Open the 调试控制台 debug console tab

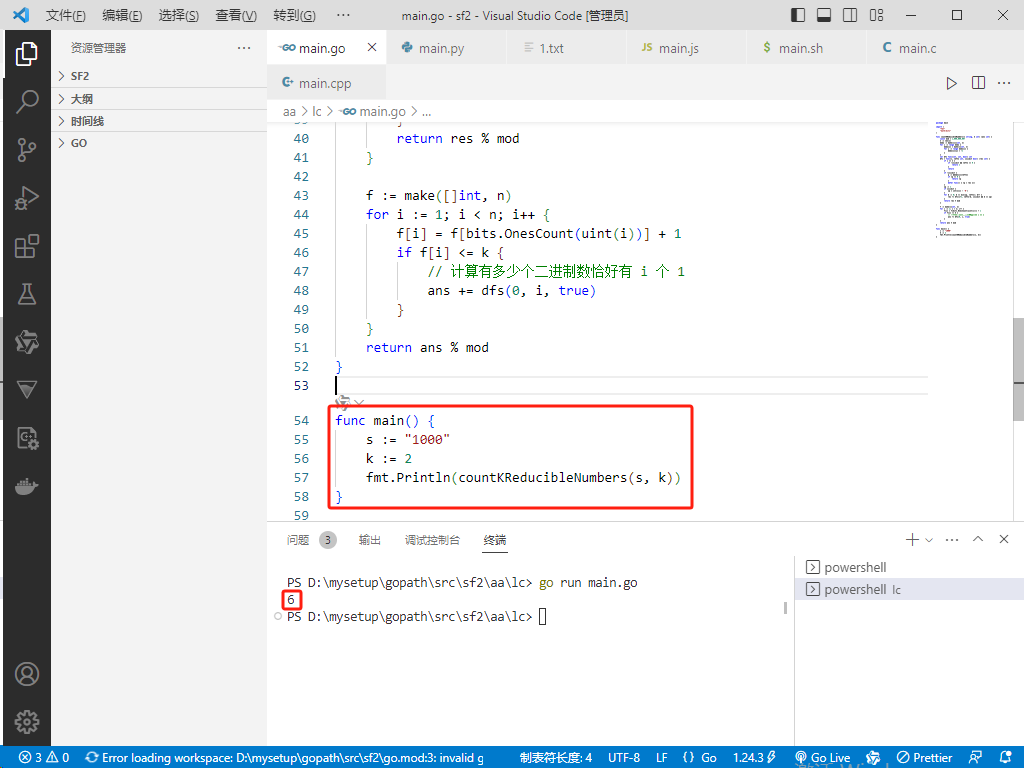click(432, 540)
